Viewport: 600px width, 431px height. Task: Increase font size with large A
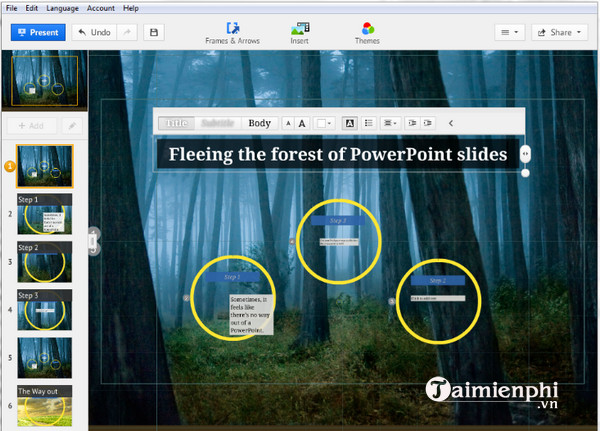point(302,123)
